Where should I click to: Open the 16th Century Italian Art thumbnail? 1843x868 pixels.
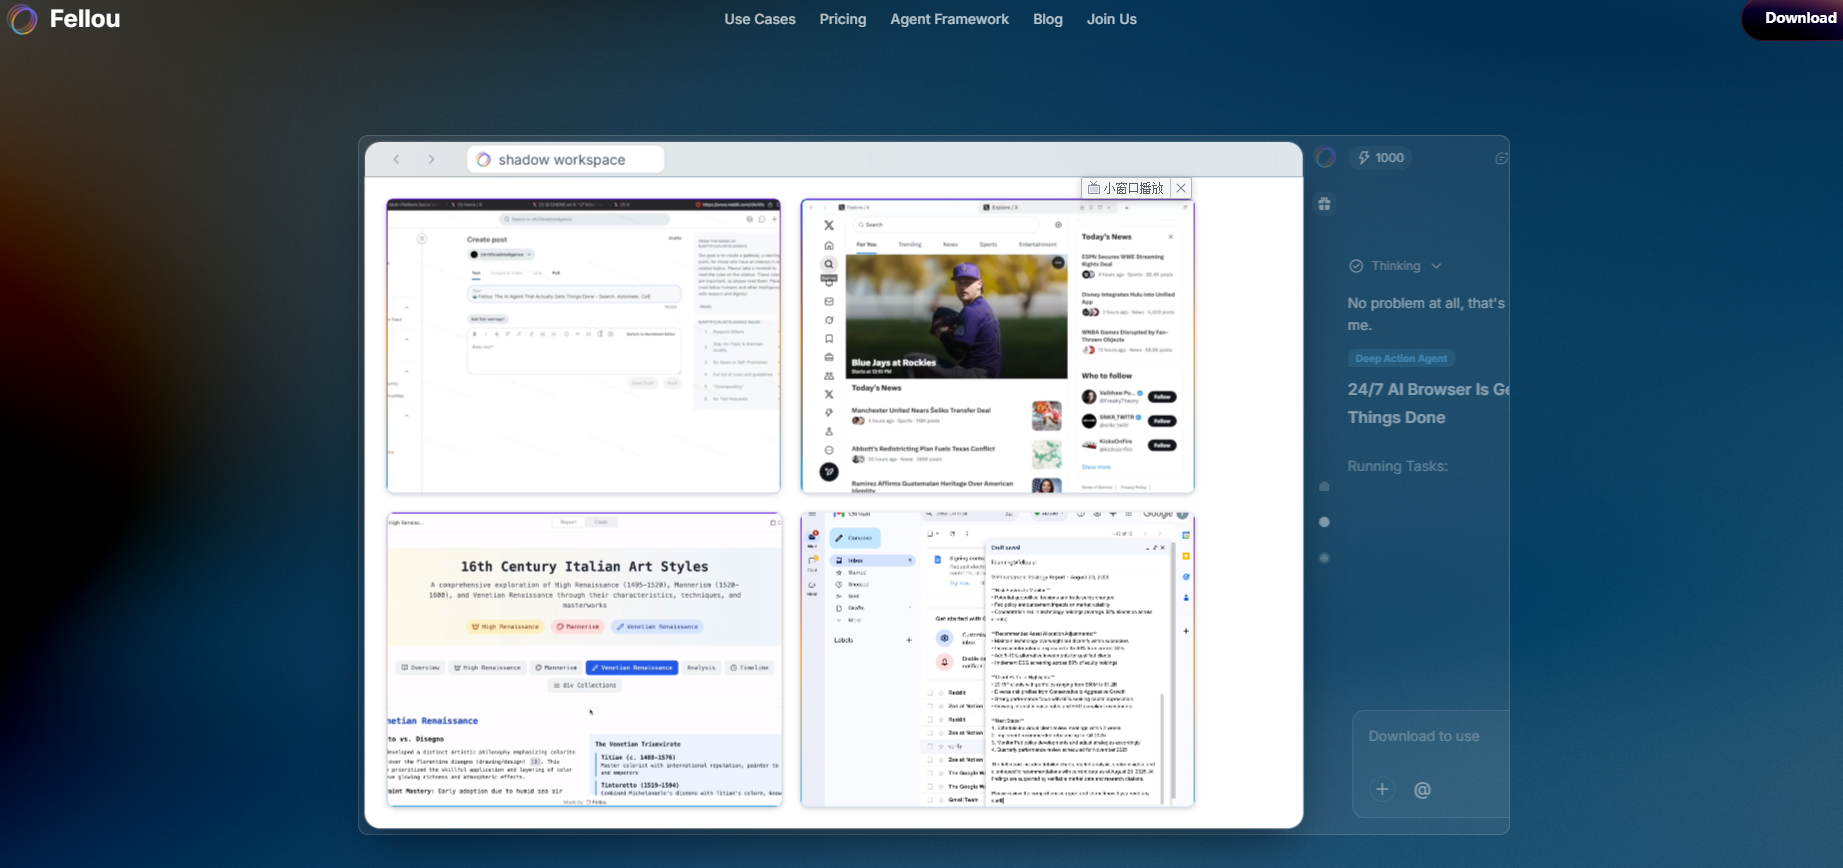point(584,659)
